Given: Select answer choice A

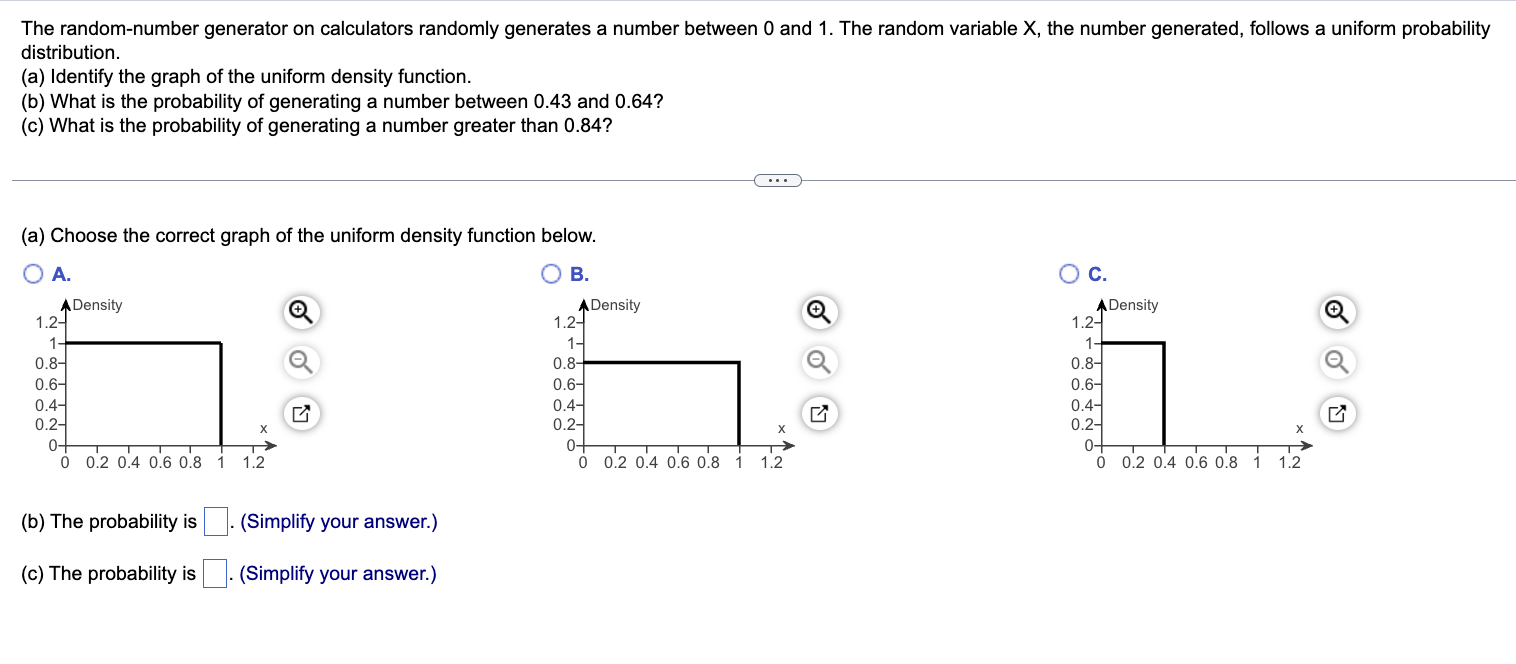Looking at the screenshot, I should [33, 273].
